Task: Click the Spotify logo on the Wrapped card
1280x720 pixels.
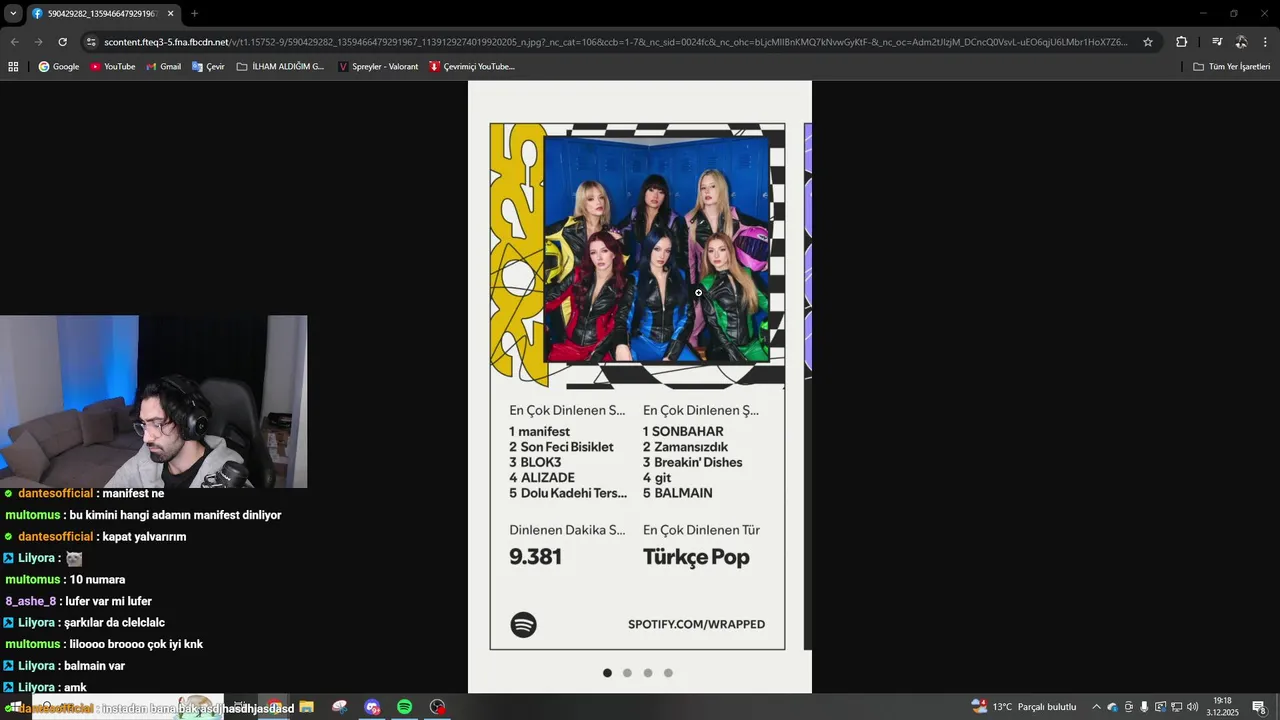Action: (523, 625)
